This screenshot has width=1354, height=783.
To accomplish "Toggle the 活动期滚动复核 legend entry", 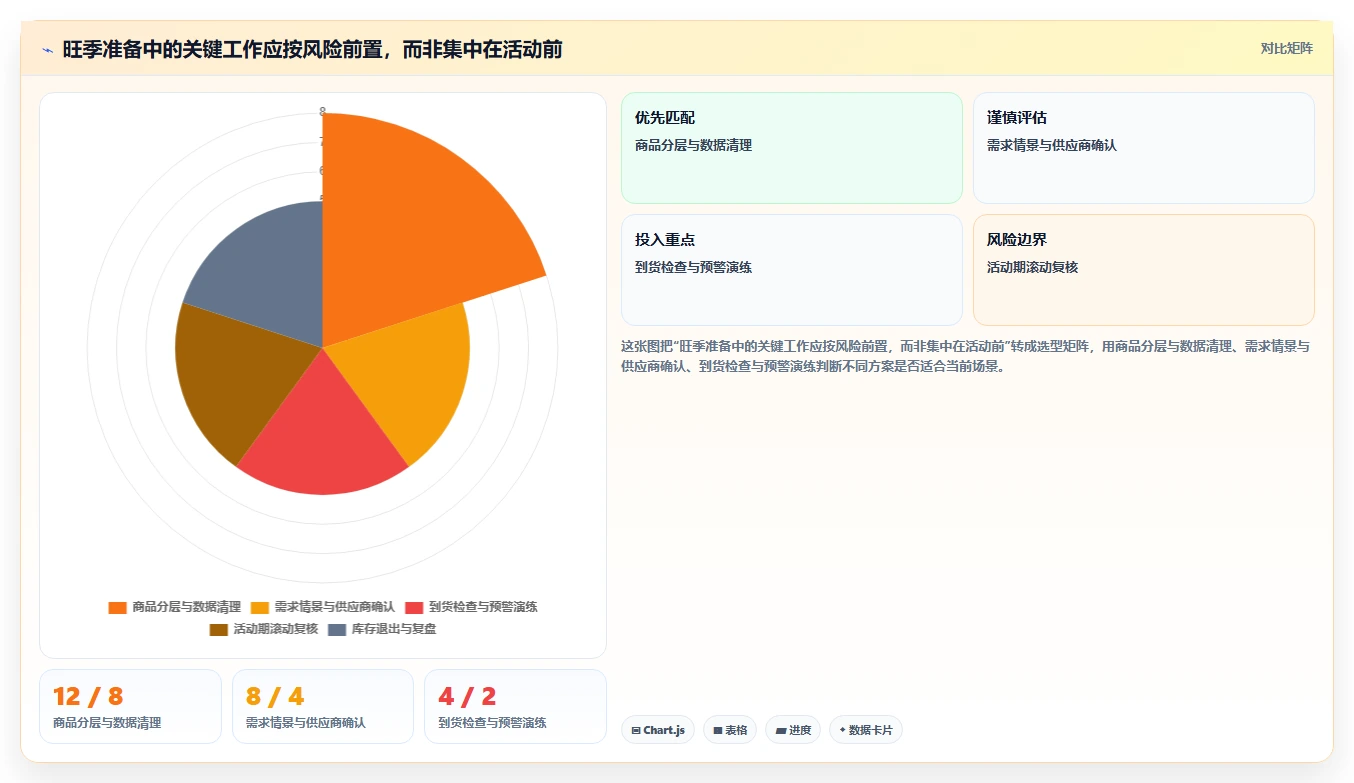I will 263,629.
